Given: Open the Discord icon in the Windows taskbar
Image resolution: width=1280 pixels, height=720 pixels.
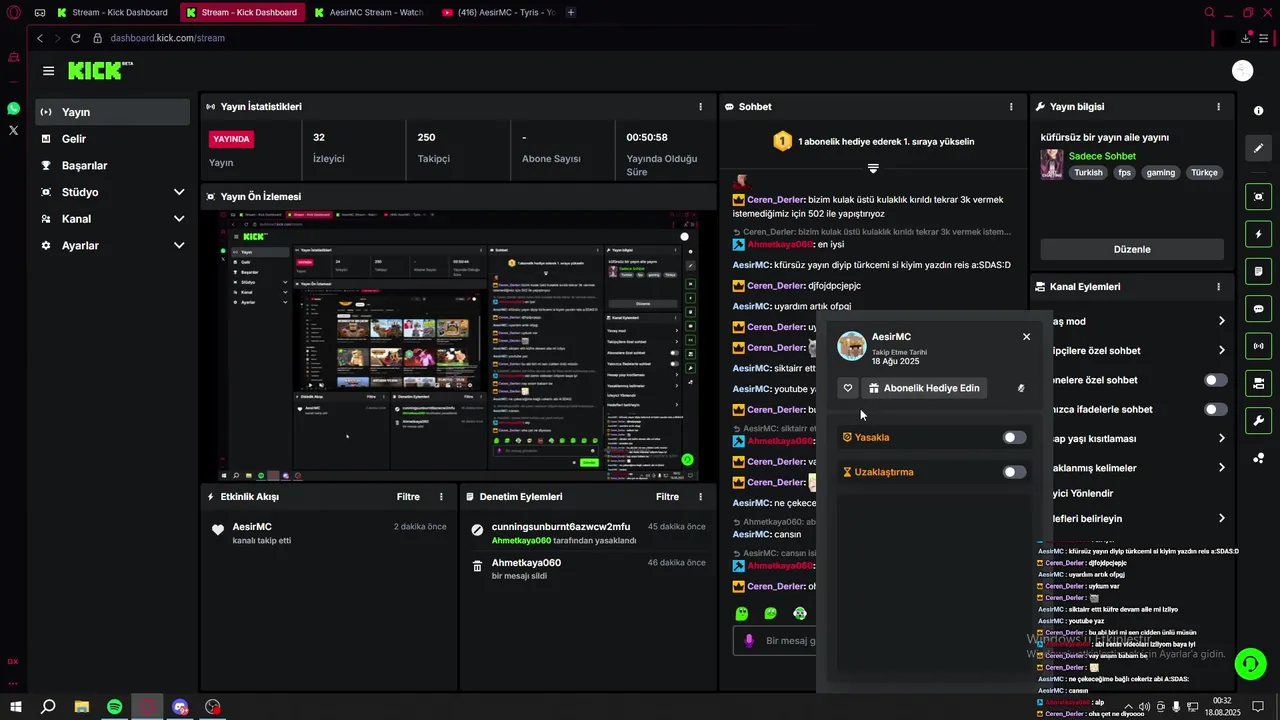Looking at the screenshot, I should [180, 707].
